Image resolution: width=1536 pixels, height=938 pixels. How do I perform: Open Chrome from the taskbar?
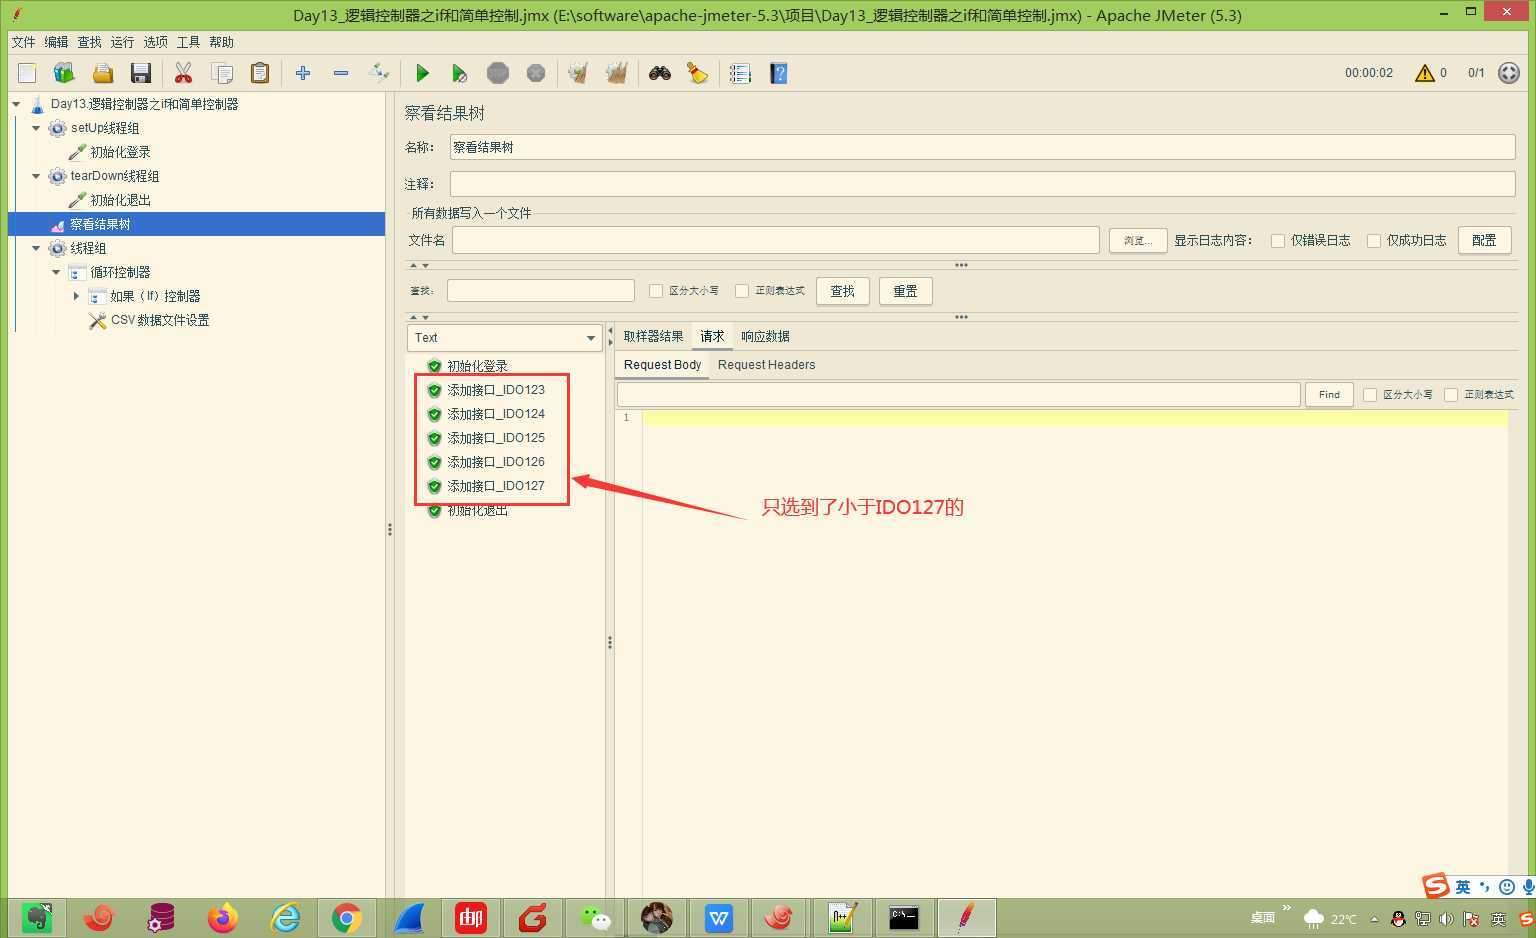click(347, 917)
